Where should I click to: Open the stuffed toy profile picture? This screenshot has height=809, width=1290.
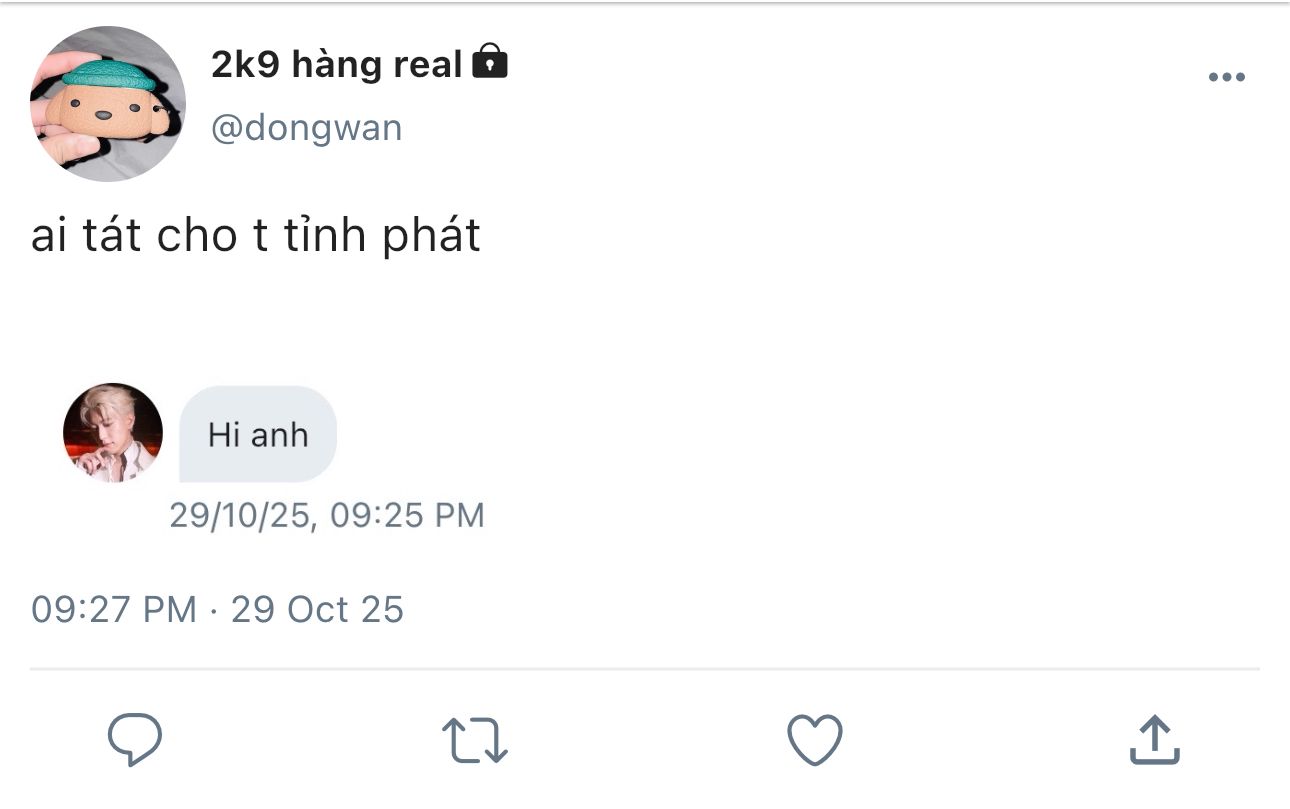click(108, 104)
